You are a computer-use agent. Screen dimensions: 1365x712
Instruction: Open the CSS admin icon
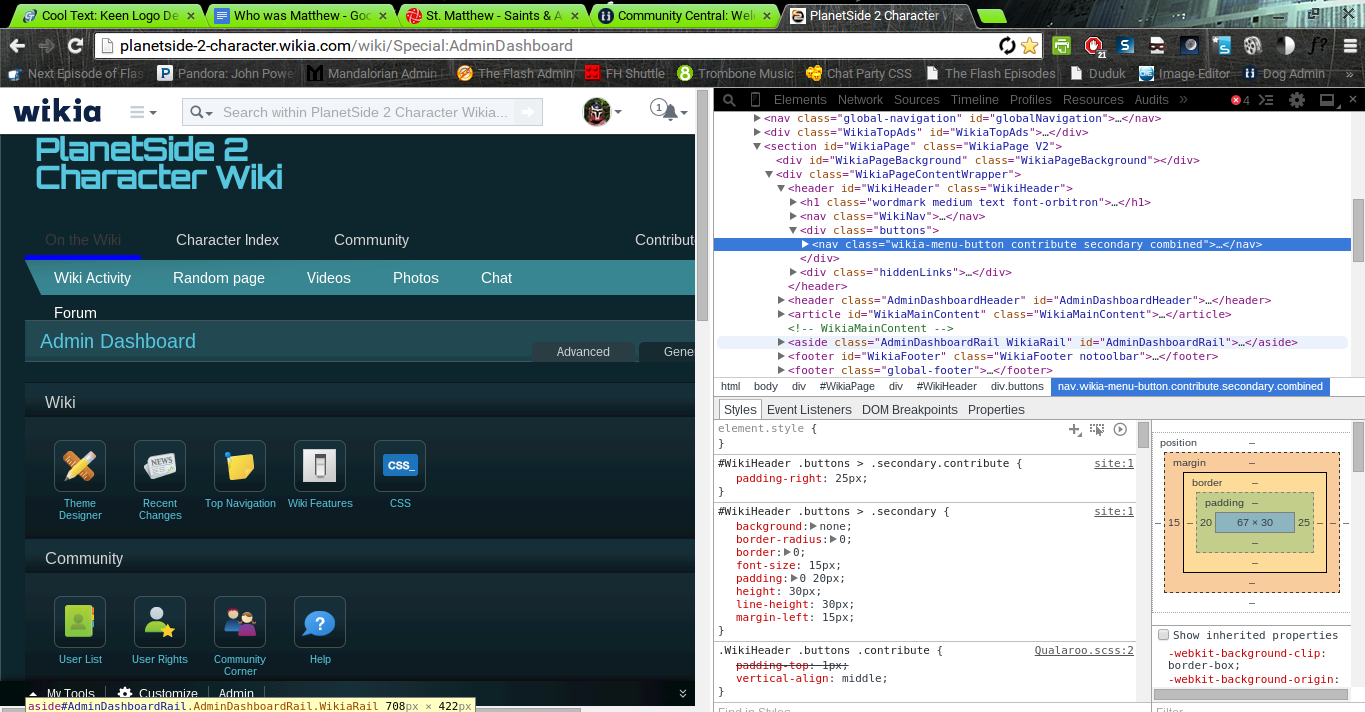tap(400, 466)
